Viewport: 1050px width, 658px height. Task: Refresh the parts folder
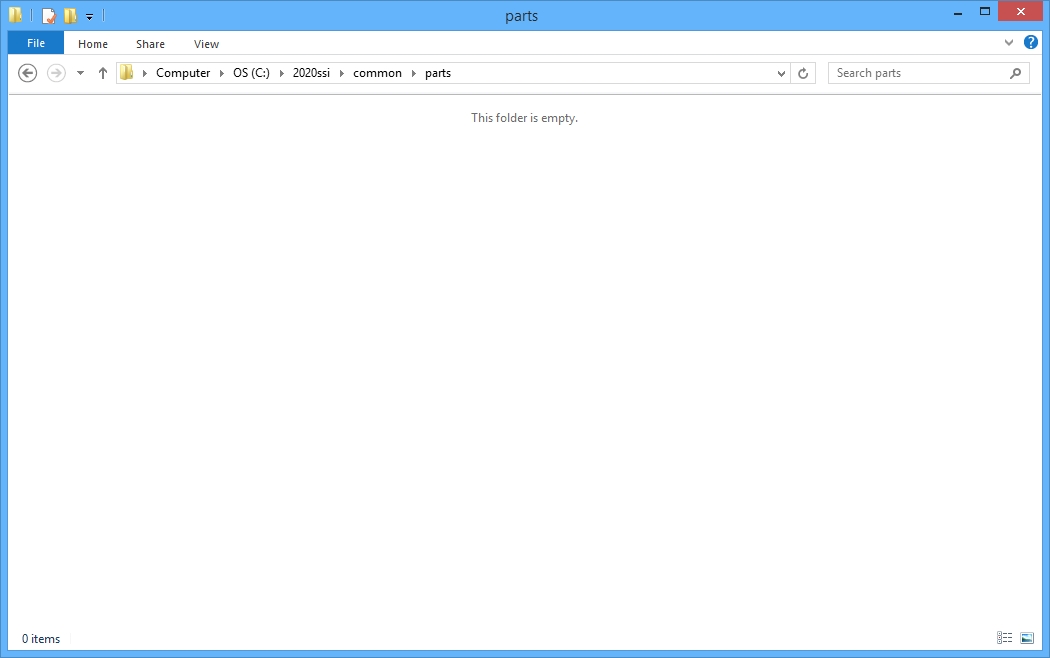tap(803, 73)
